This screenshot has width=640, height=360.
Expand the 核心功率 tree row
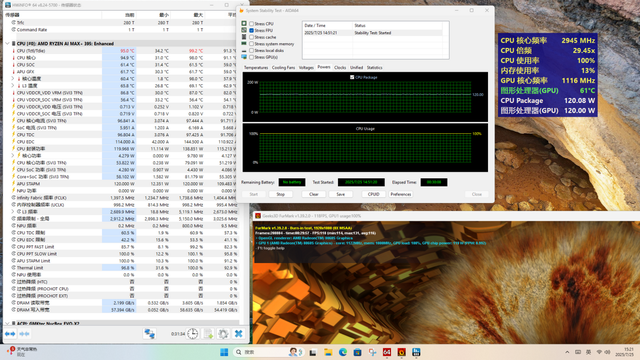13,156
